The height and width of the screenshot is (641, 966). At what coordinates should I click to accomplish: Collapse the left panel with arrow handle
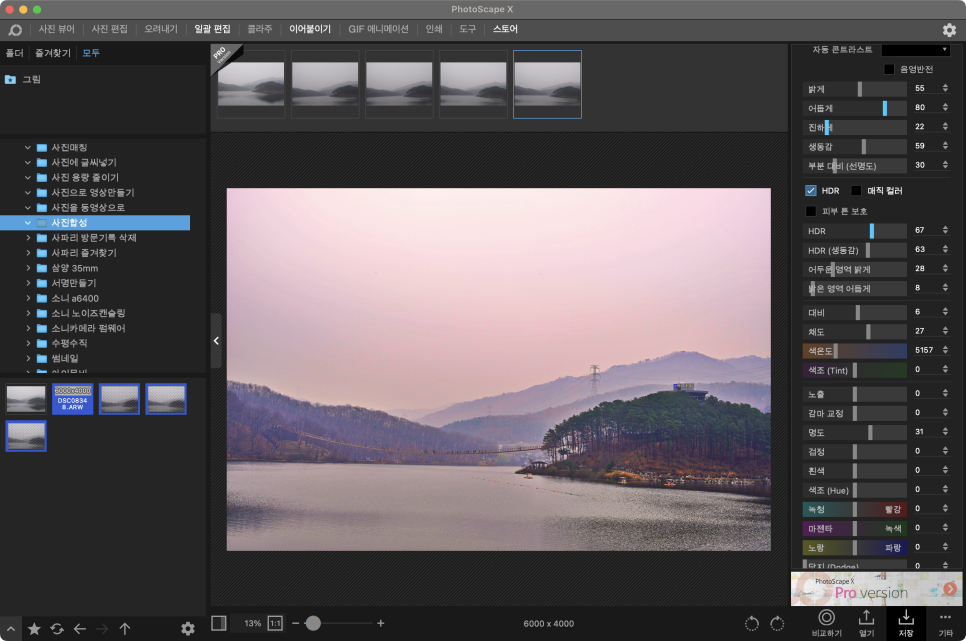216,341
